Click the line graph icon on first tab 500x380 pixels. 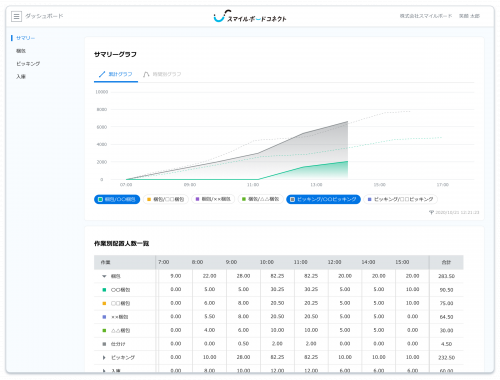click(x=102, y=74)
